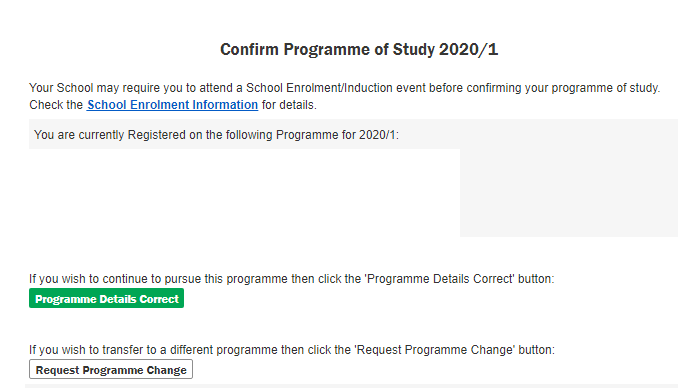Click the 'If you wish to continue' instruction
678x388 pixels.
[291, 279]
